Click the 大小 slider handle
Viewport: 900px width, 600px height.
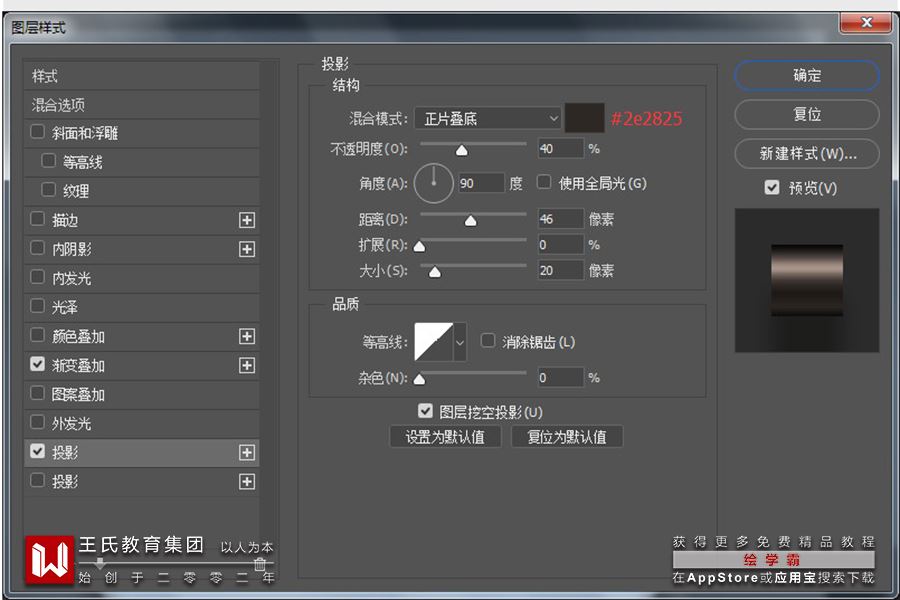tap(435, 272)
